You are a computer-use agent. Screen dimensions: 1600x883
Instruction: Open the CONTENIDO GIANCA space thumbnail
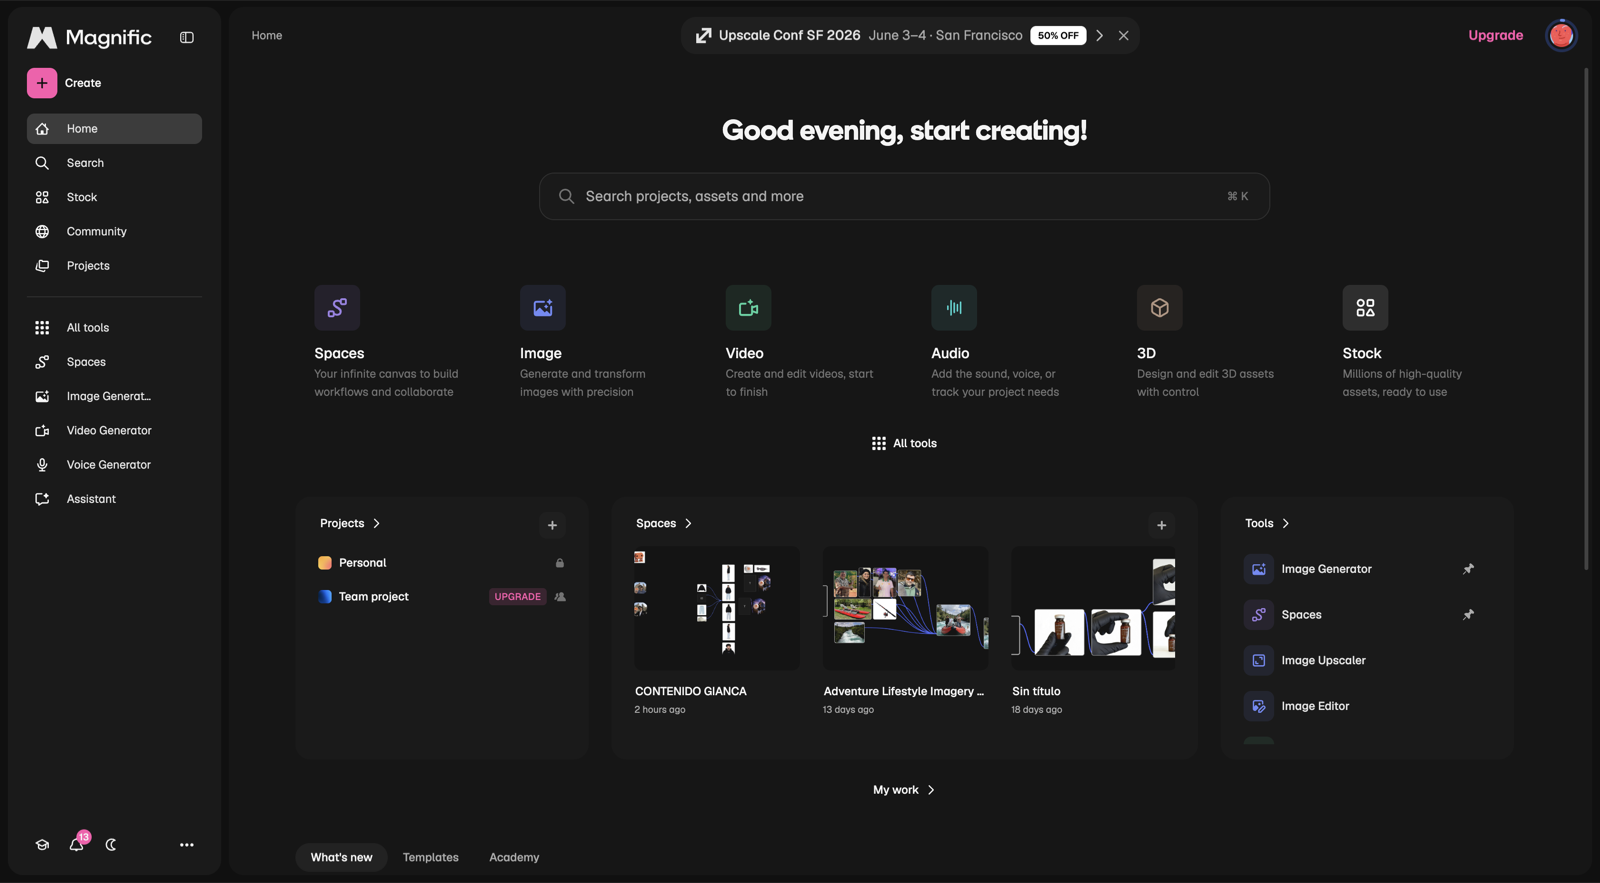coord(717,608)
